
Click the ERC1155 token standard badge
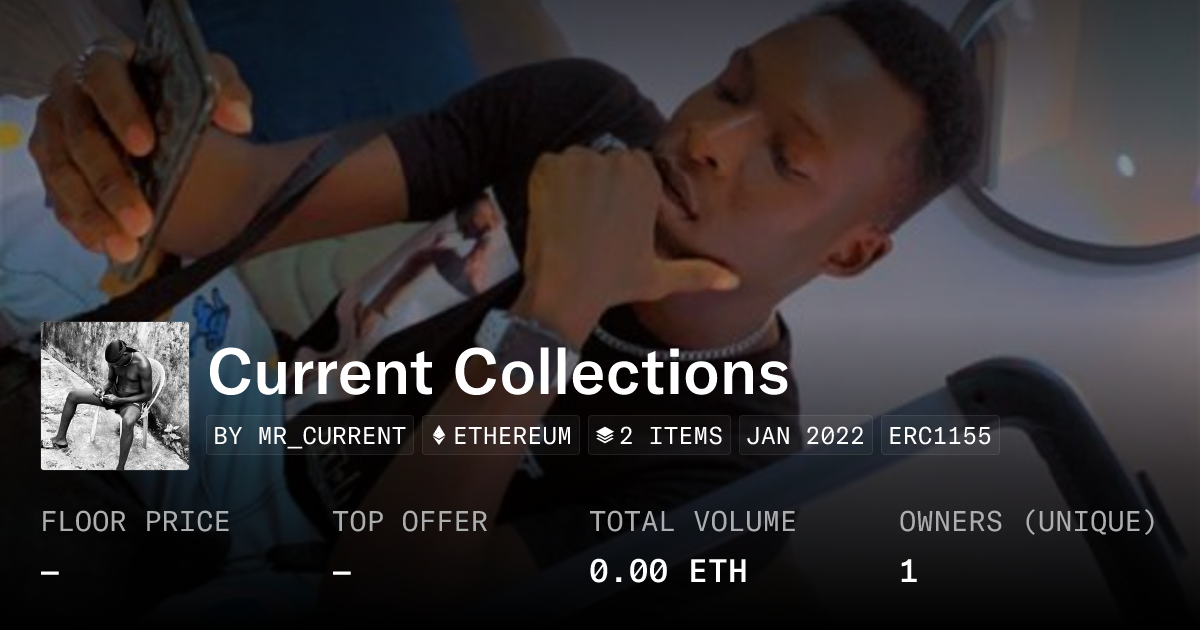point(940,436)
